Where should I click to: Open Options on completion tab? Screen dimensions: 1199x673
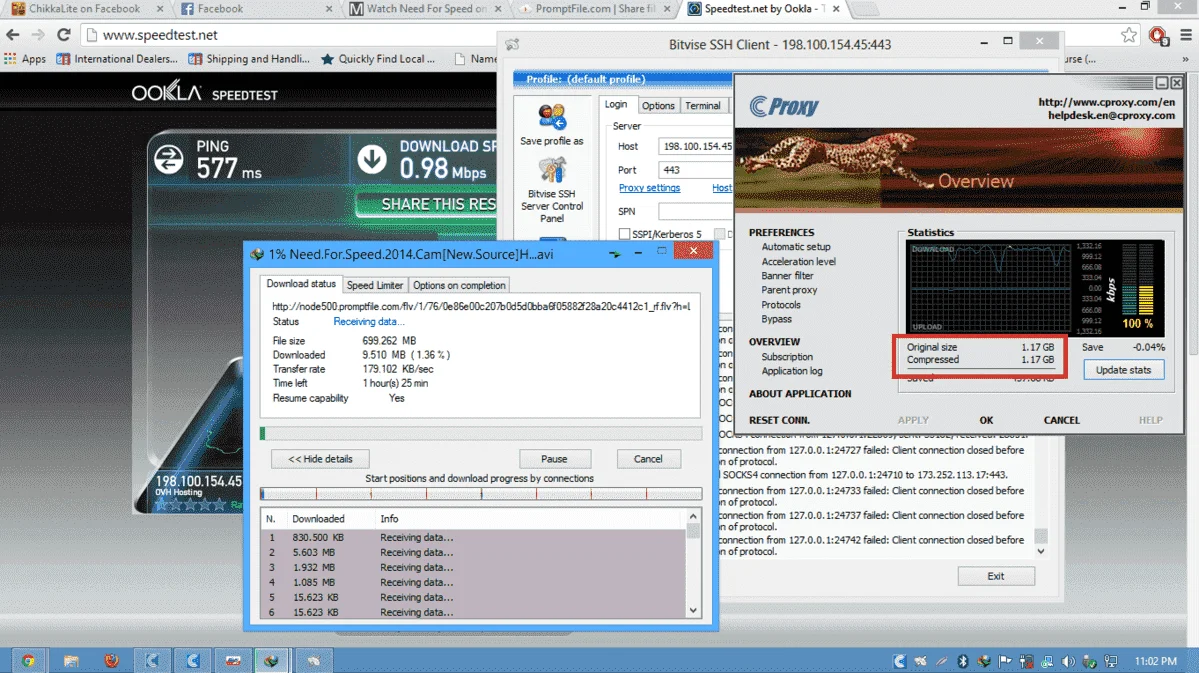(459, 285)
